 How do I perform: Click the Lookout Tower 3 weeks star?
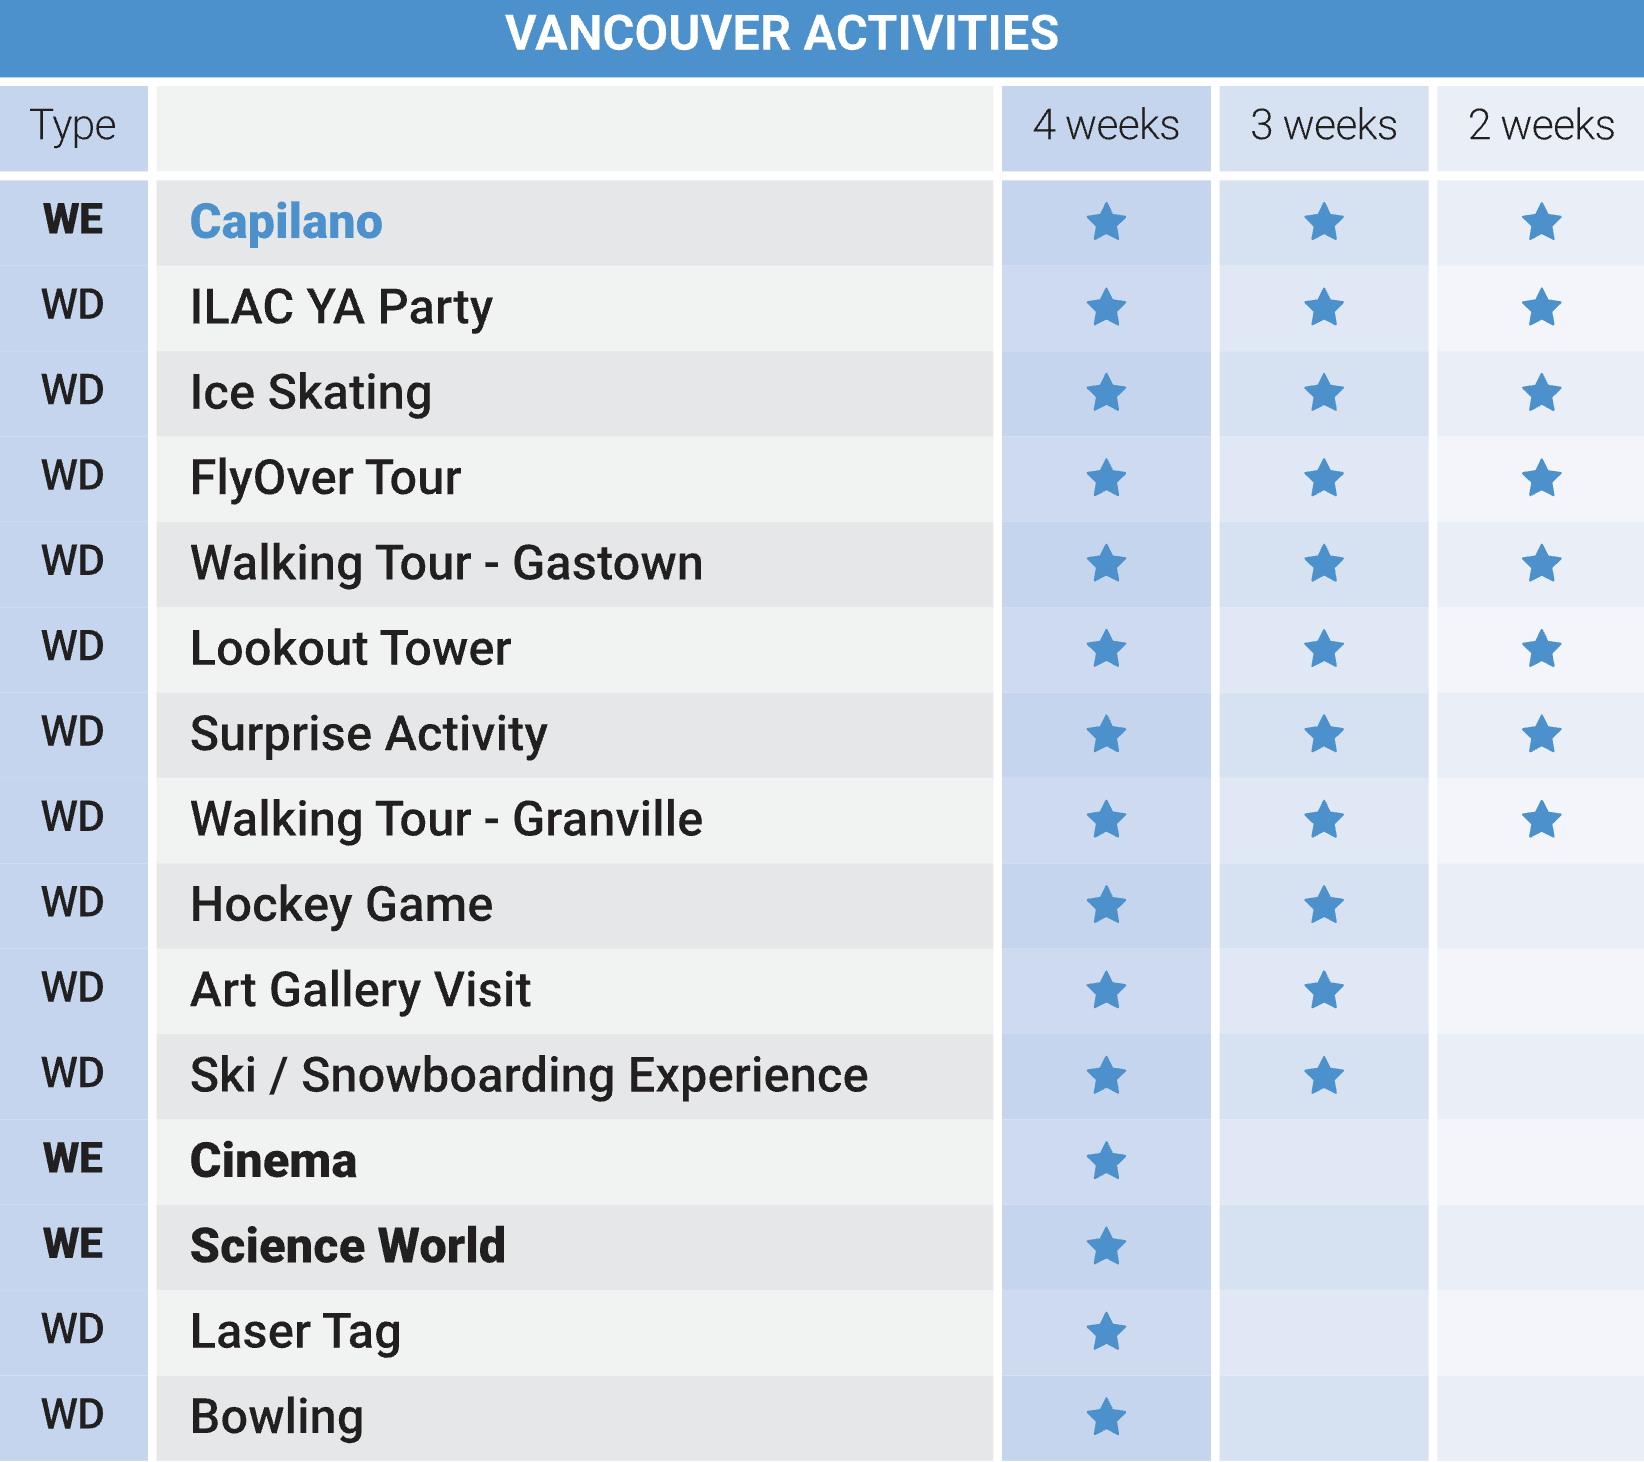click(x=1324, y=649)
